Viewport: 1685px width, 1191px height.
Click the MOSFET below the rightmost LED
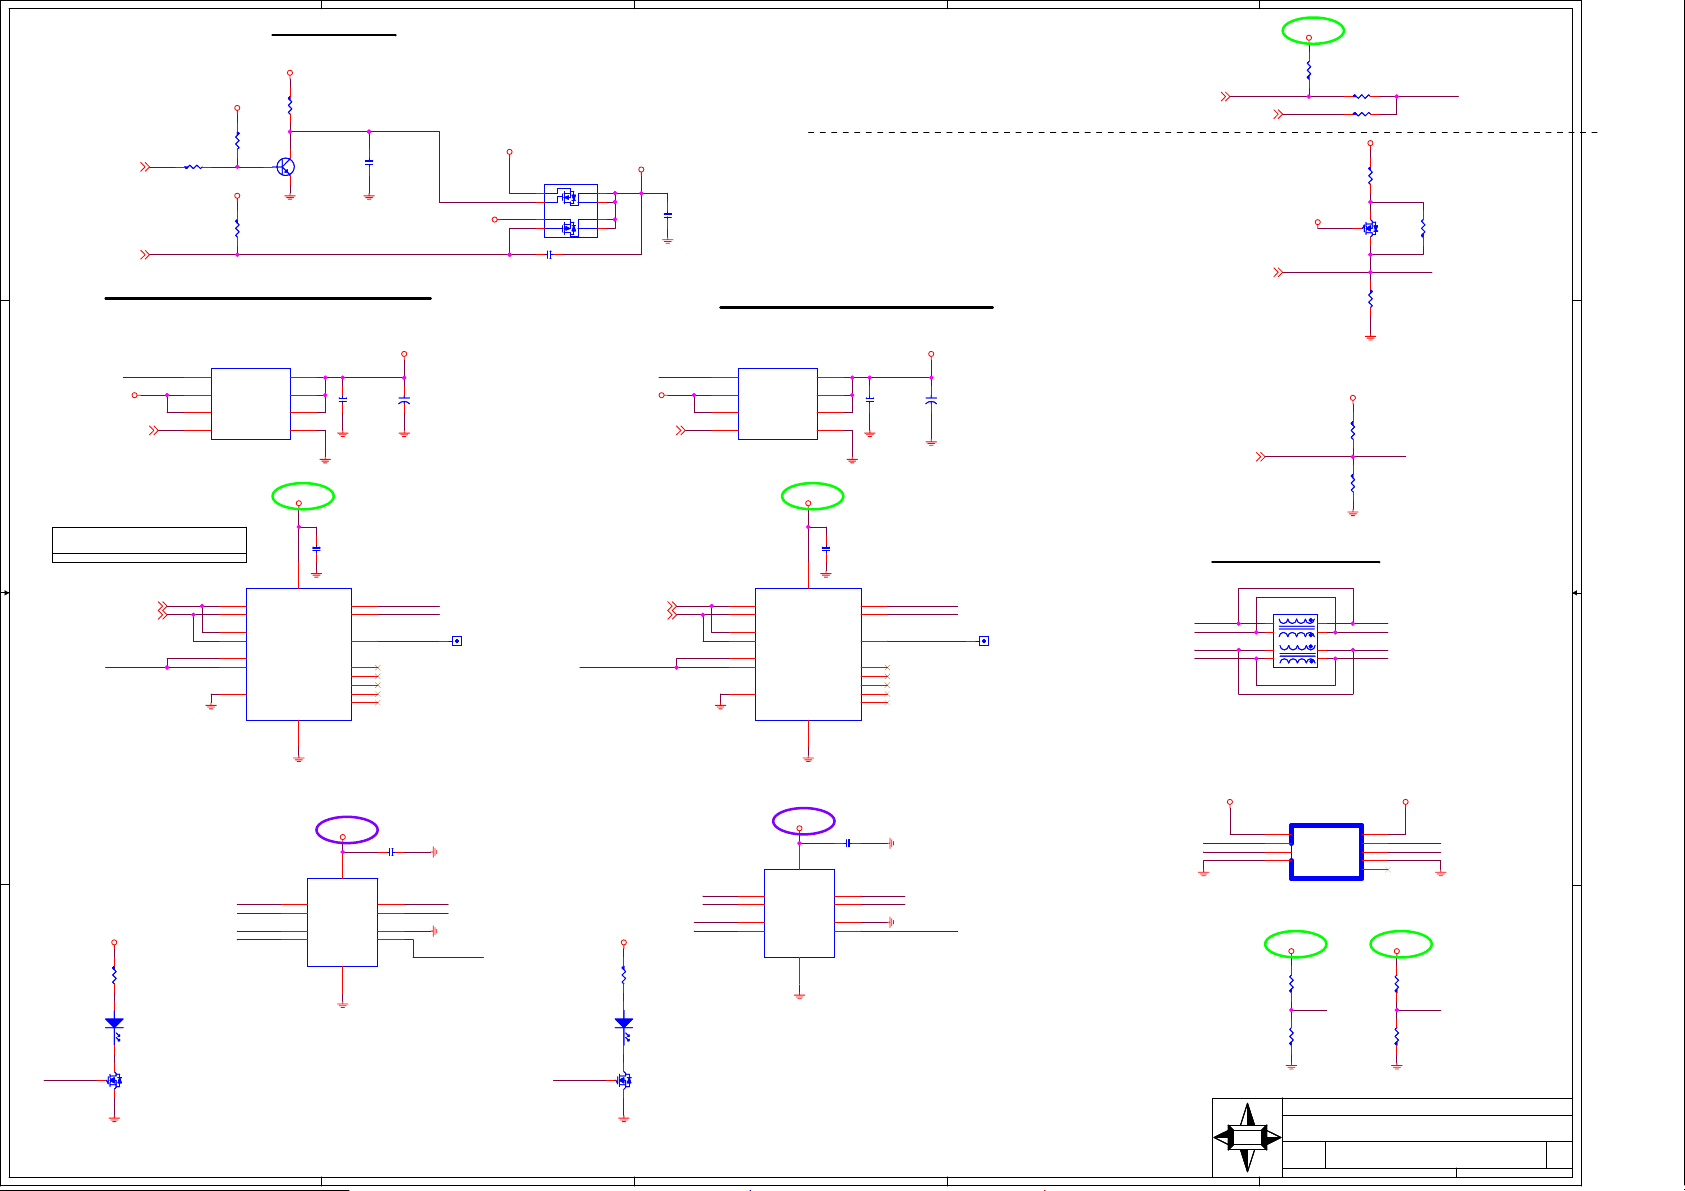(x=624, y=1080)
